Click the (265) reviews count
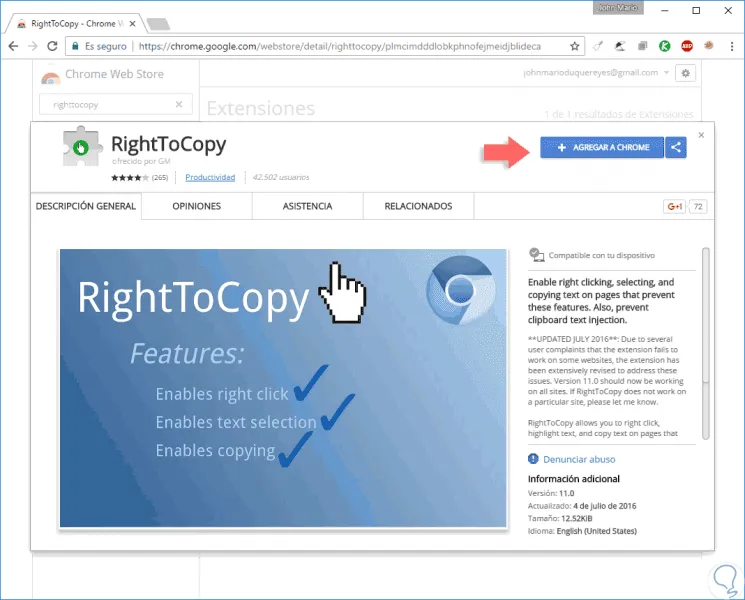This screenshot has width=745, height=600. tap(160, 178)
